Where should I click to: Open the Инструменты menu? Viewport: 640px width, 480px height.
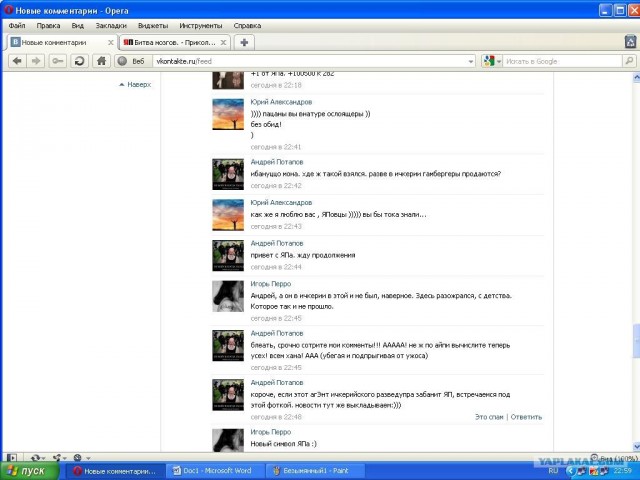200,25
